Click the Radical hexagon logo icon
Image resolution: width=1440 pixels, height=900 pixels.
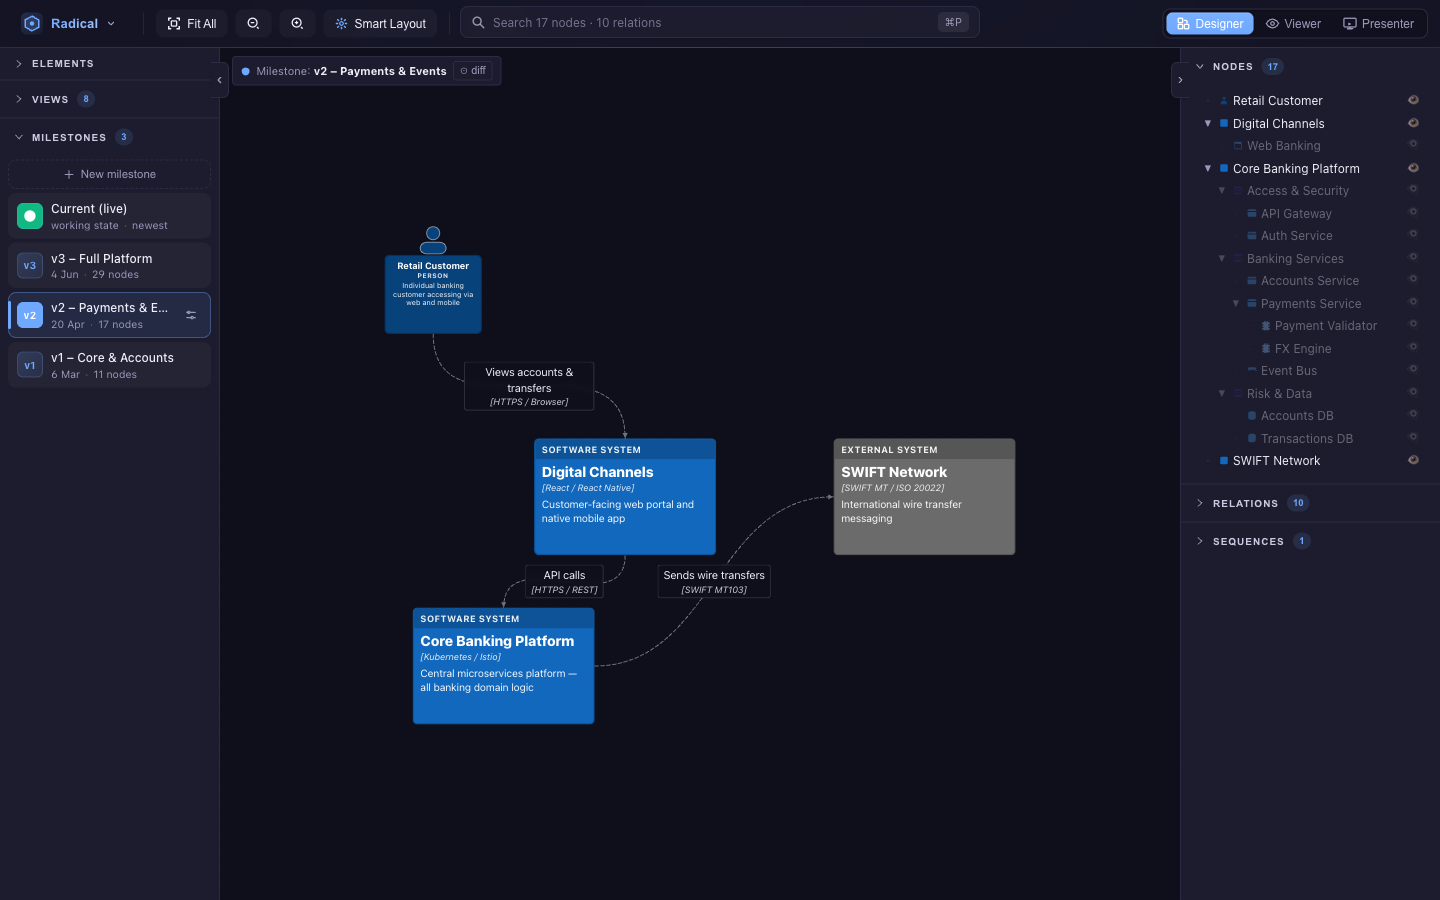(x=31, y=23)
